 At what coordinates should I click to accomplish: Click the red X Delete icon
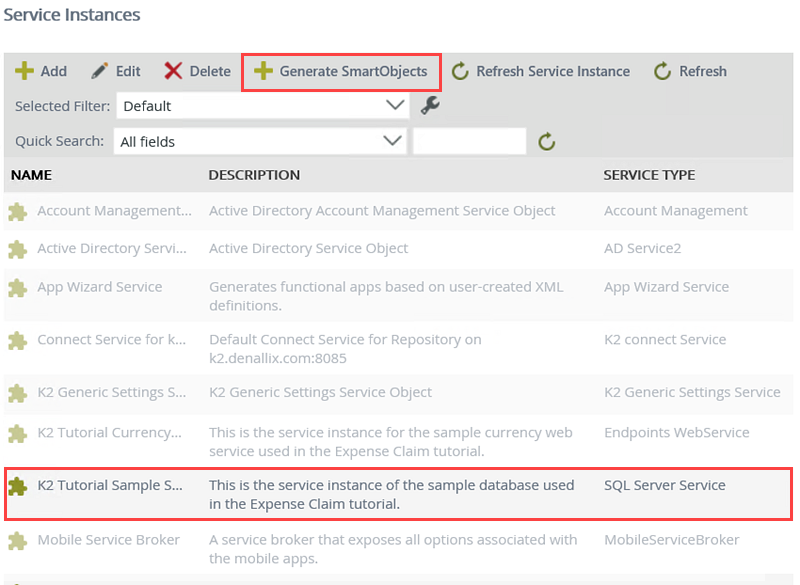(173, 71)
